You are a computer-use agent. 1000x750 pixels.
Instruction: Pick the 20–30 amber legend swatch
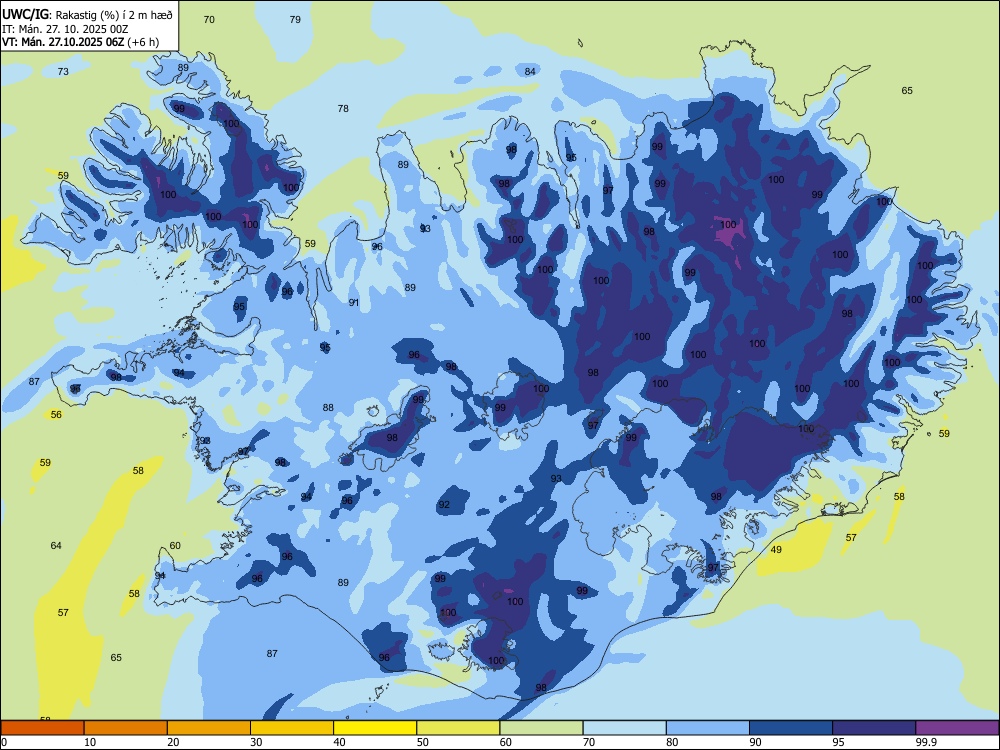209,728
